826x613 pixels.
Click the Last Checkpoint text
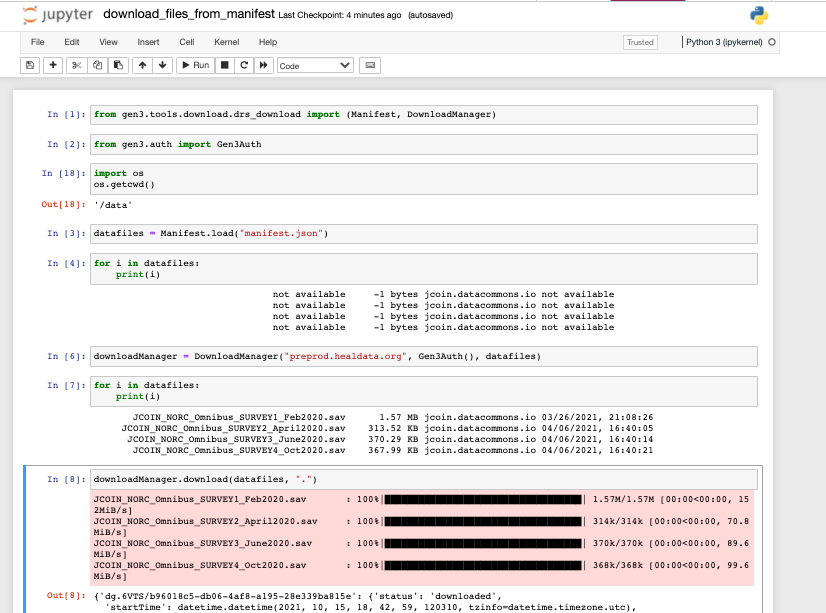click(340, 15)
